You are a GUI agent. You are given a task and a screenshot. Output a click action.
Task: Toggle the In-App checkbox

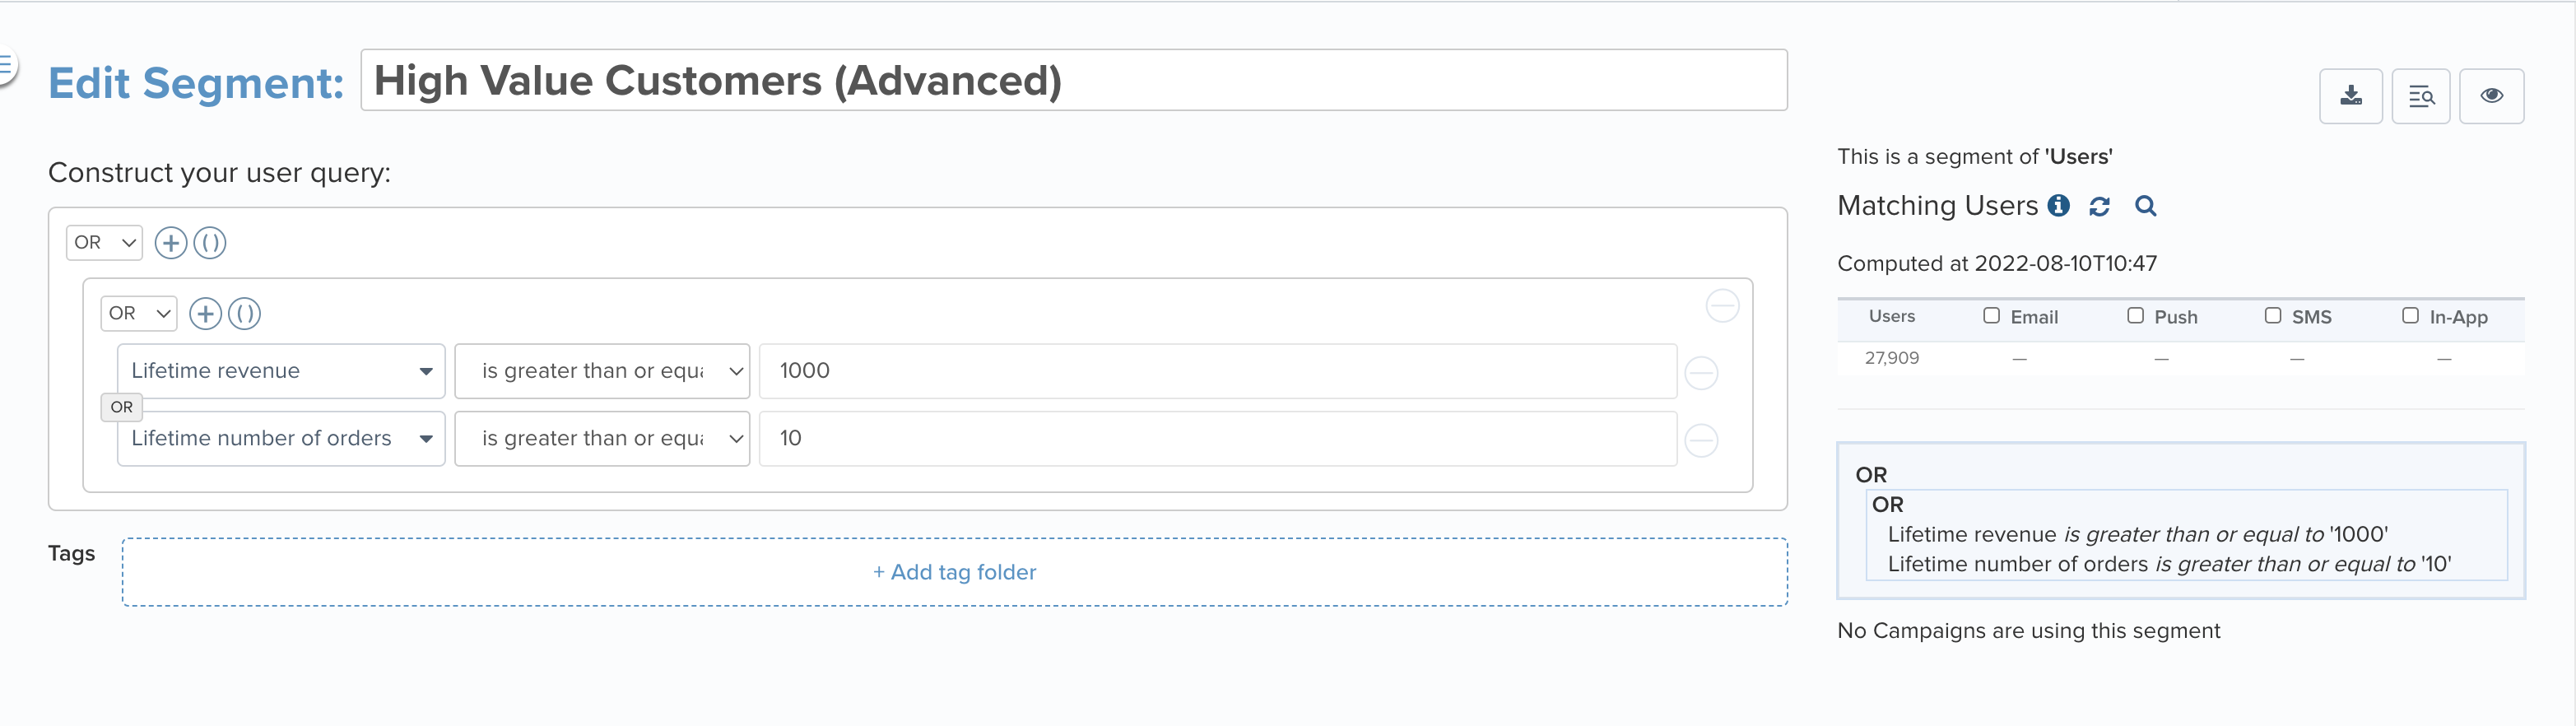point(2410,316)
